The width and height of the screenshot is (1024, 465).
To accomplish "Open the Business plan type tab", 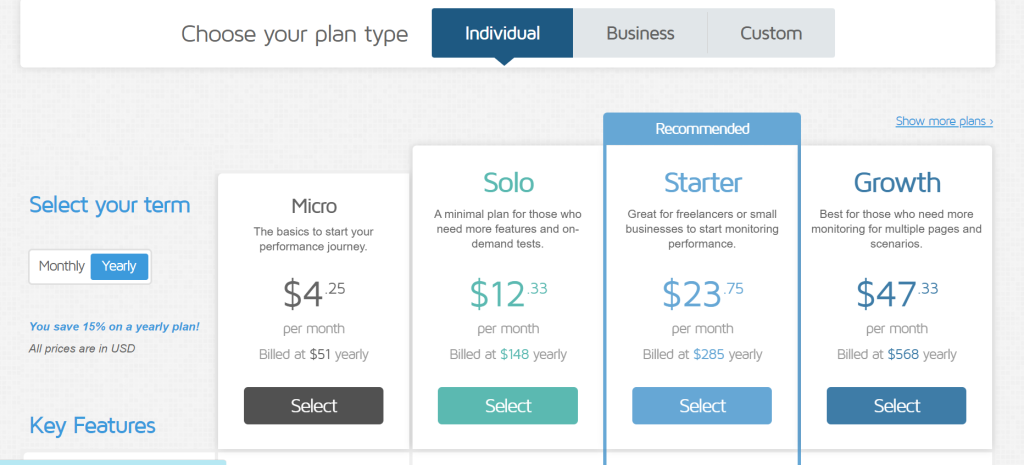I will pyautogui.click(x=640, y=33).
